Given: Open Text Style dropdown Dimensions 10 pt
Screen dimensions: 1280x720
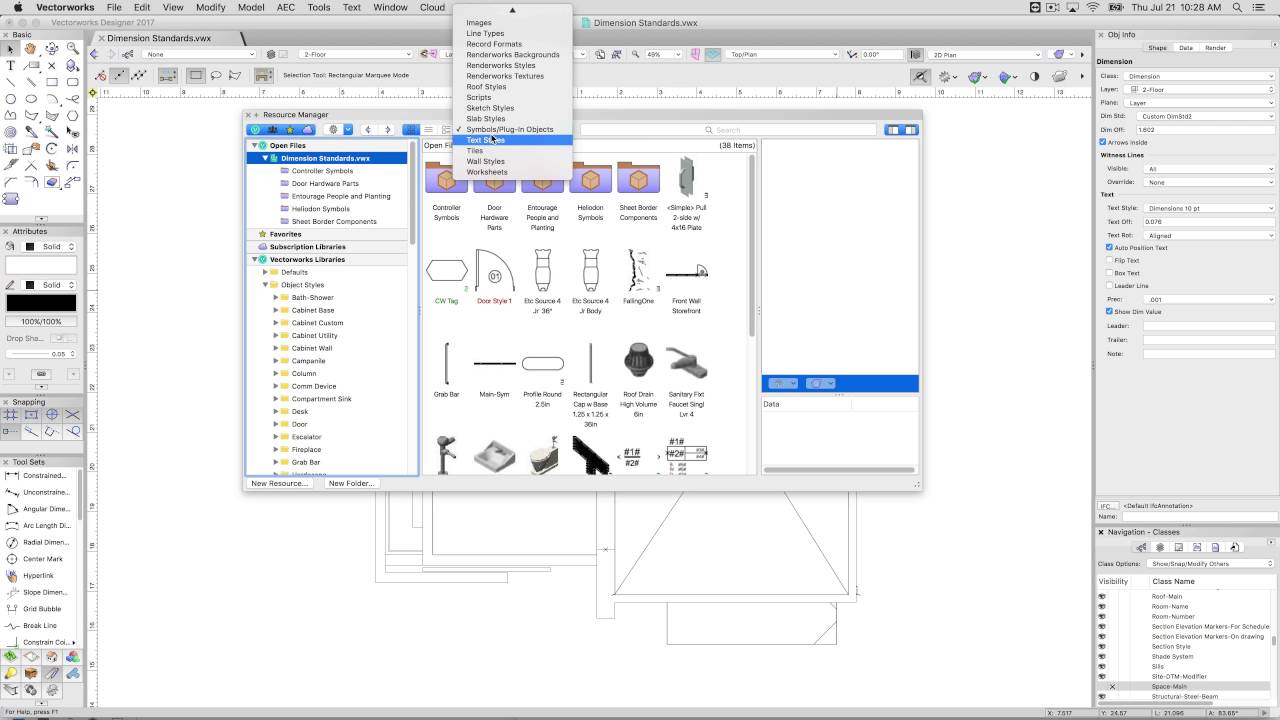Looking at the screenshot, I should point(1208,208).
